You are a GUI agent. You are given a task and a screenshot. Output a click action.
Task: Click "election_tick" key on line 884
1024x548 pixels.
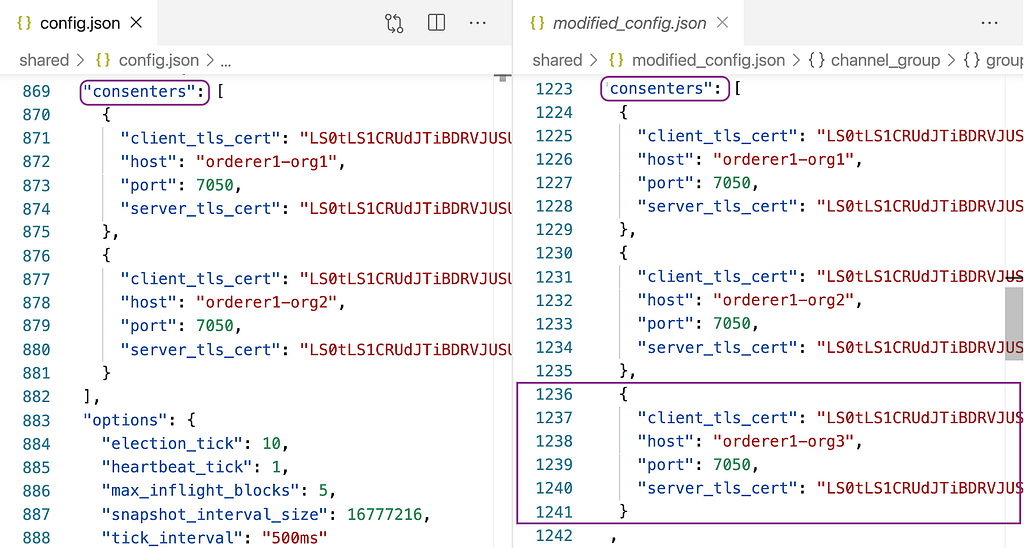click(172, 444)
